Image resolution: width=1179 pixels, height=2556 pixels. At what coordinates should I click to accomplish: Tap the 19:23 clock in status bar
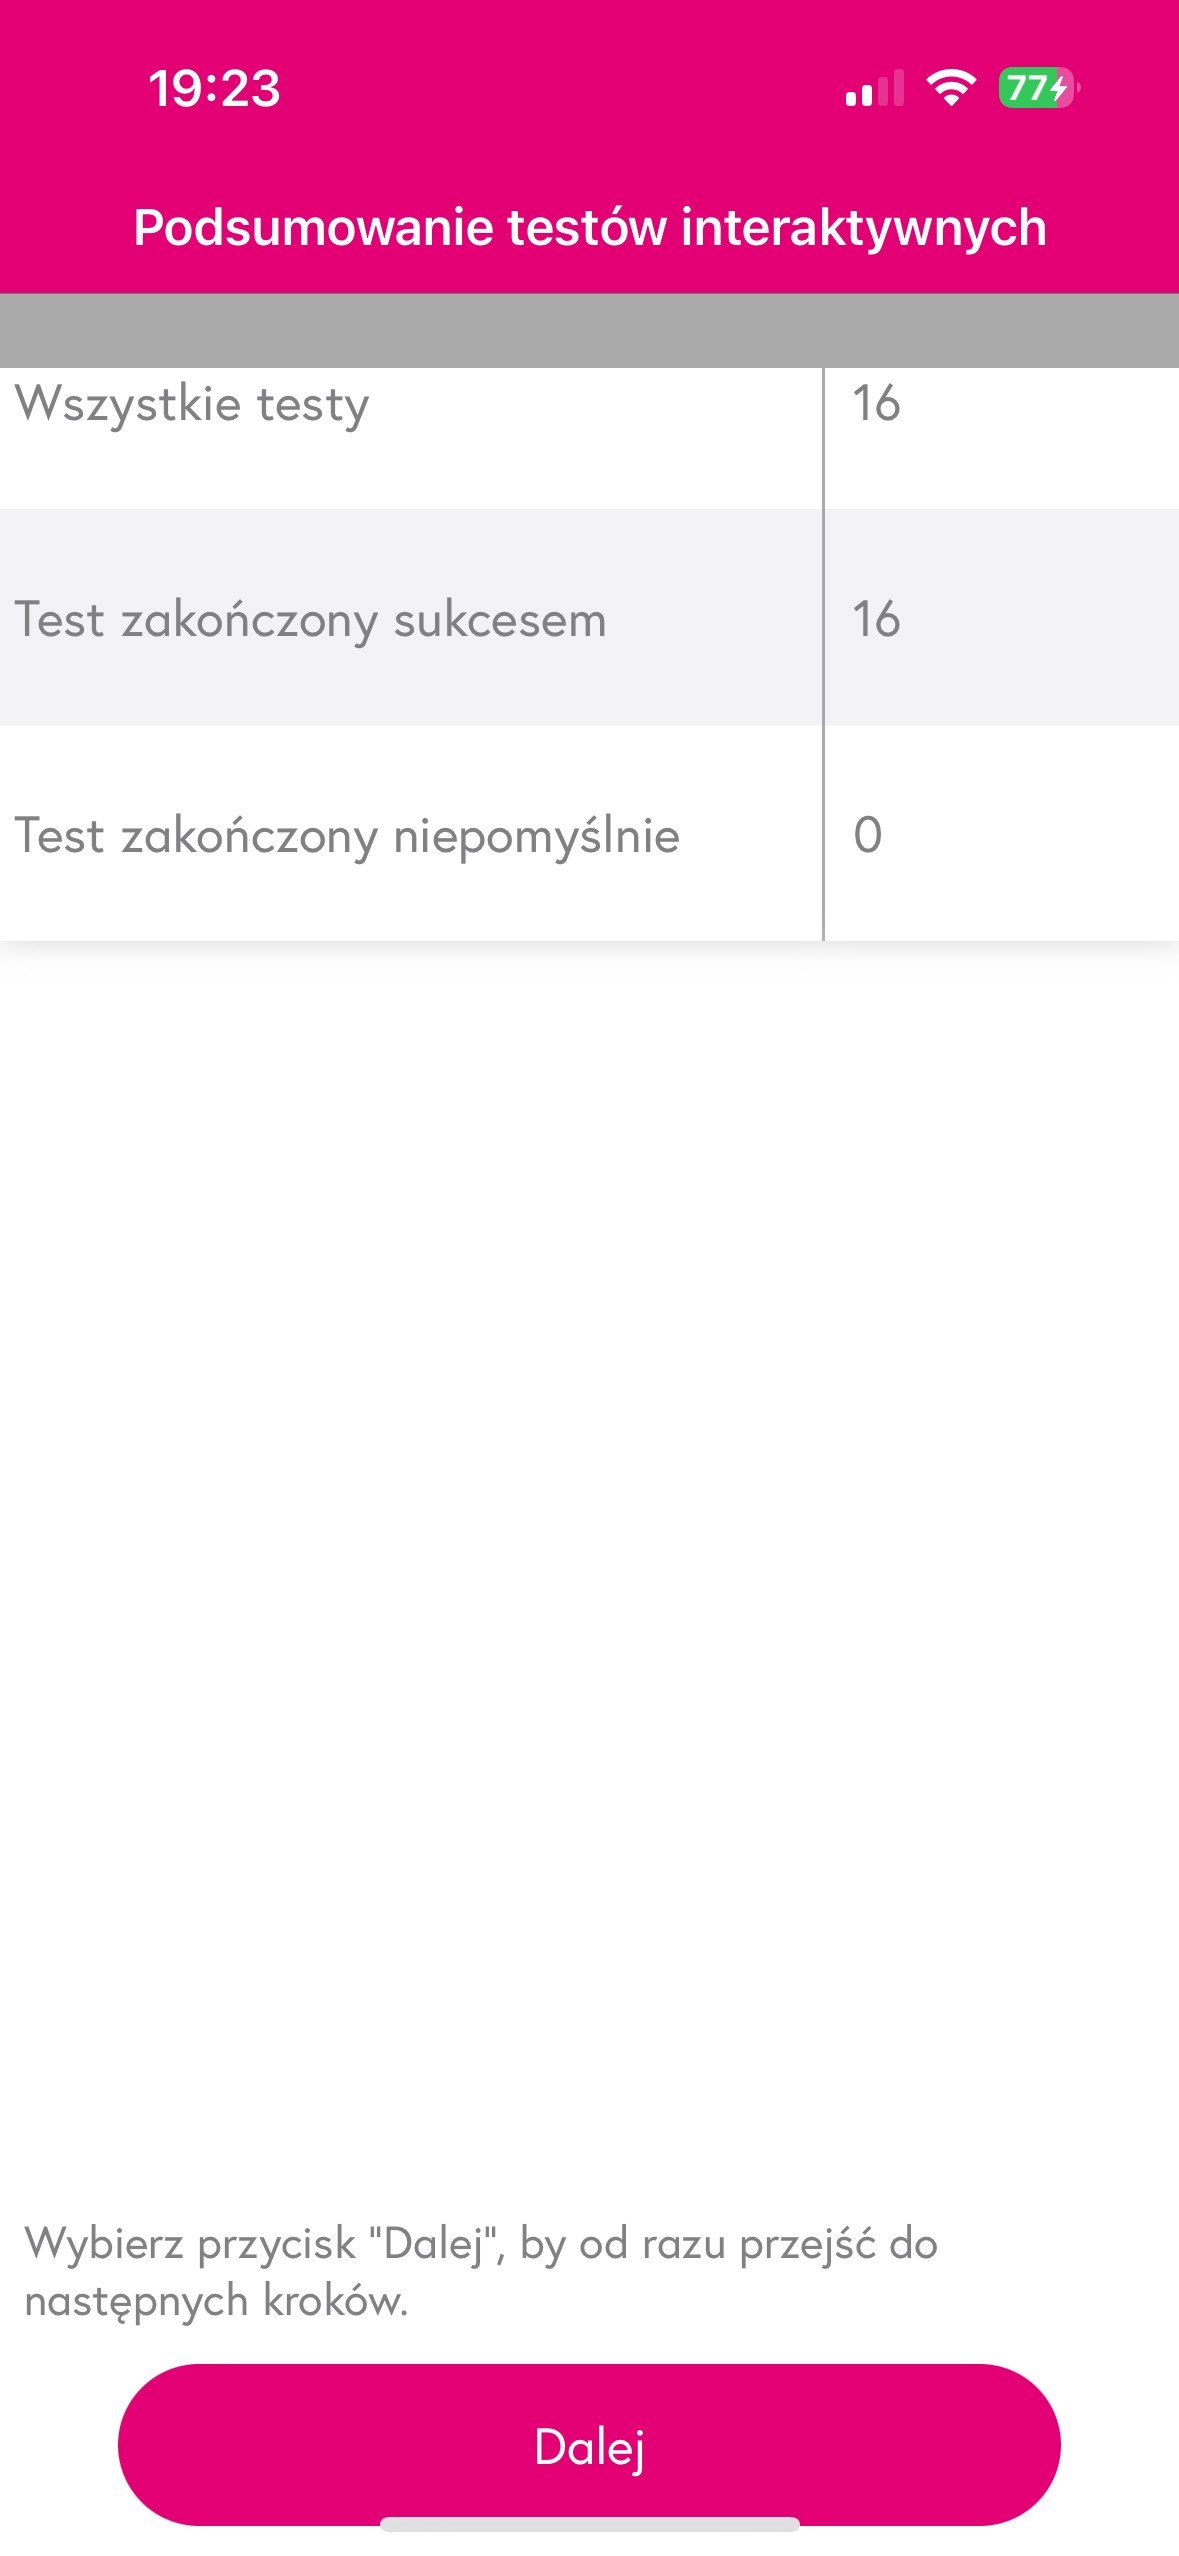pyautogui.click(x=214, y=88)
